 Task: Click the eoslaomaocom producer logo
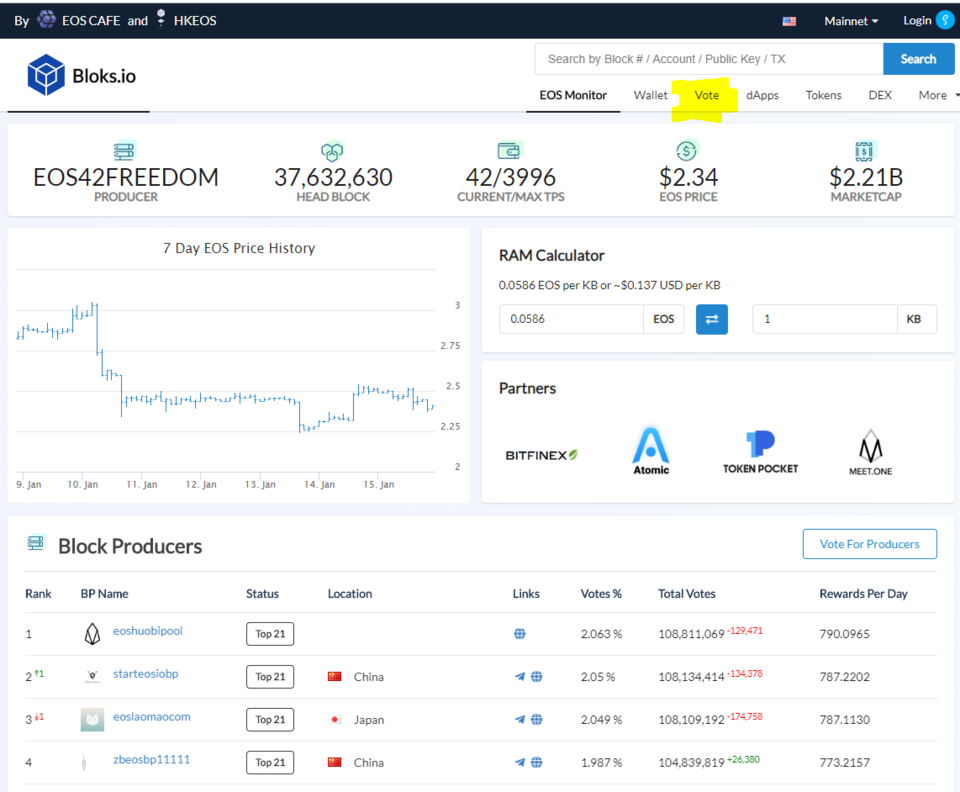92,720
